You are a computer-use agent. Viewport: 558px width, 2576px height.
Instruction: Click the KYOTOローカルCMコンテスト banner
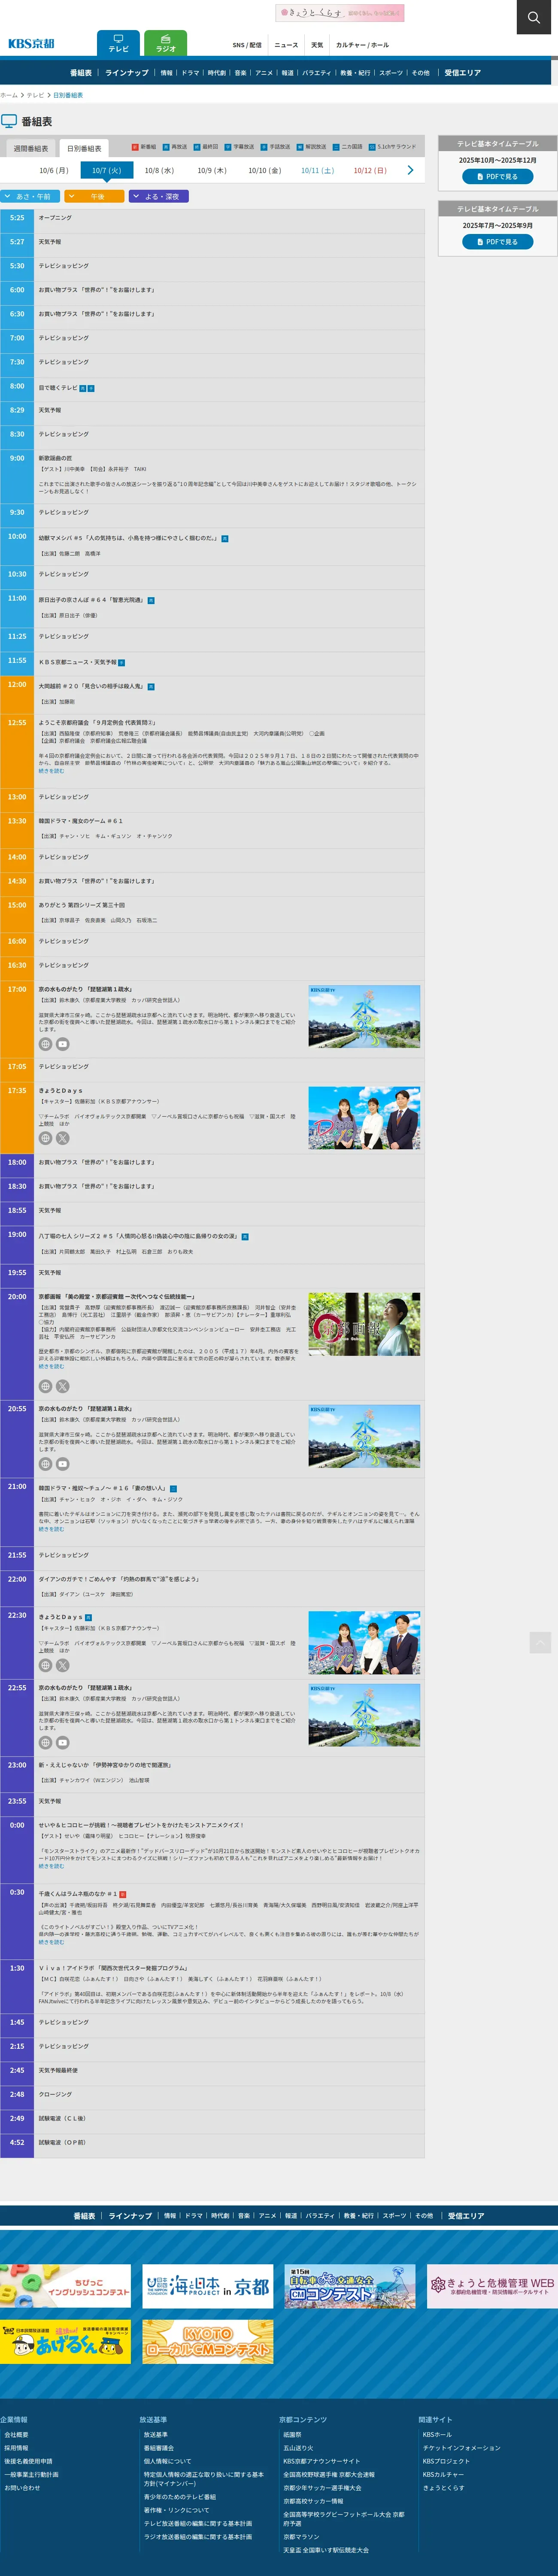208,2342
